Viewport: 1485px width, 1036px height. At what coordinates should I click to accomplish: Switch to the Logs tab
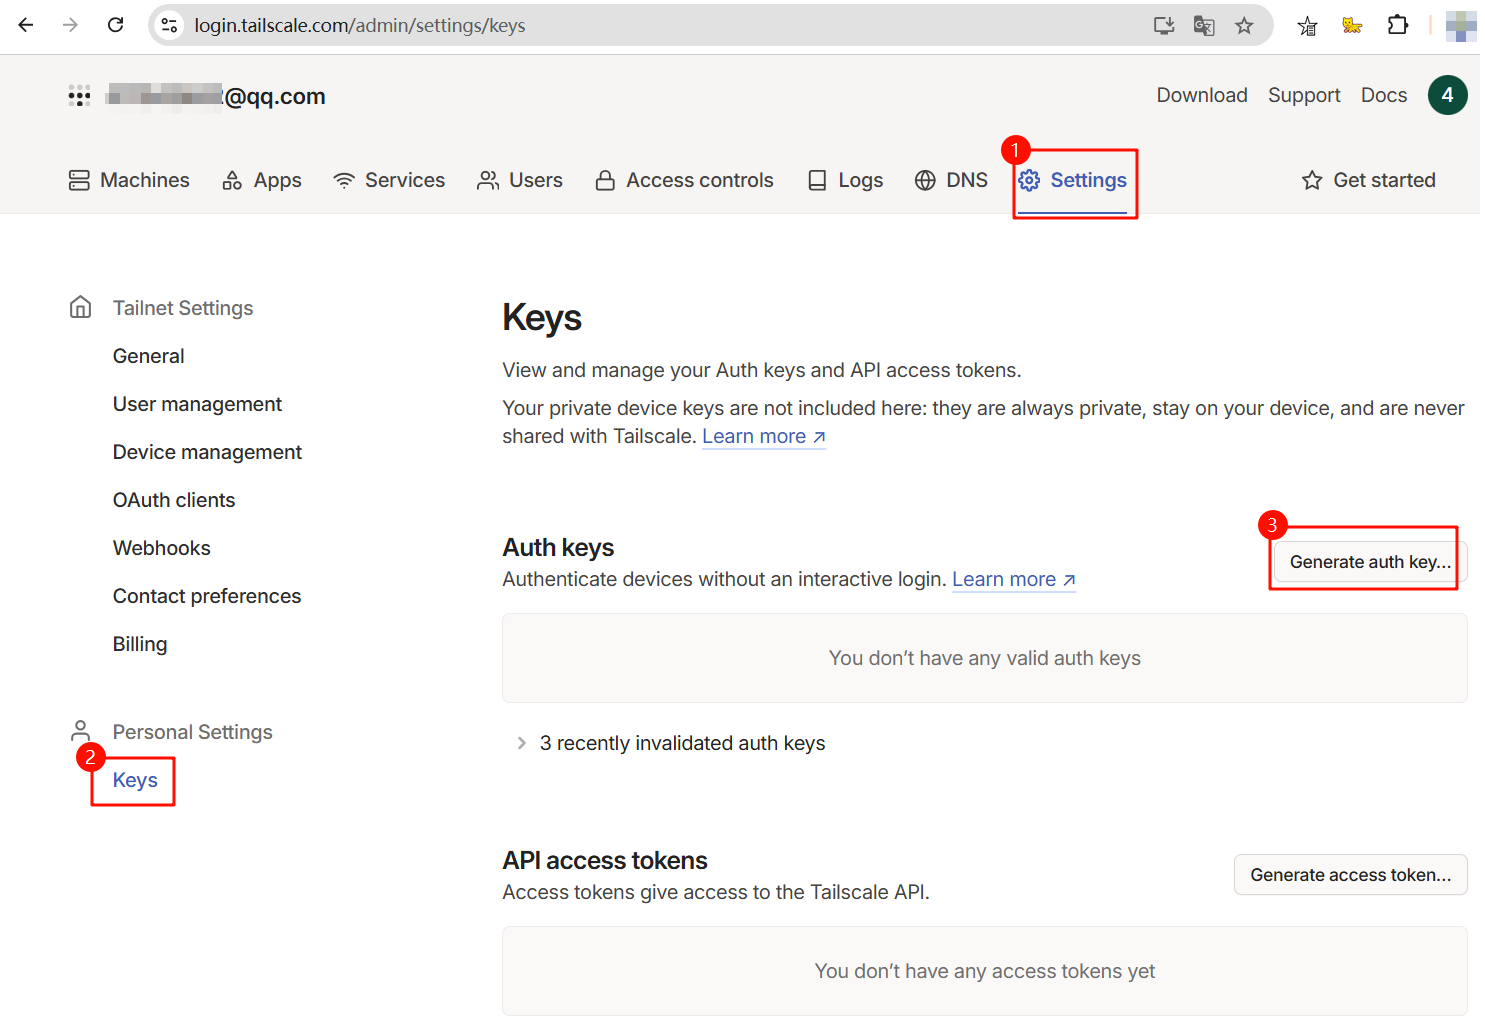pos(845,180)
